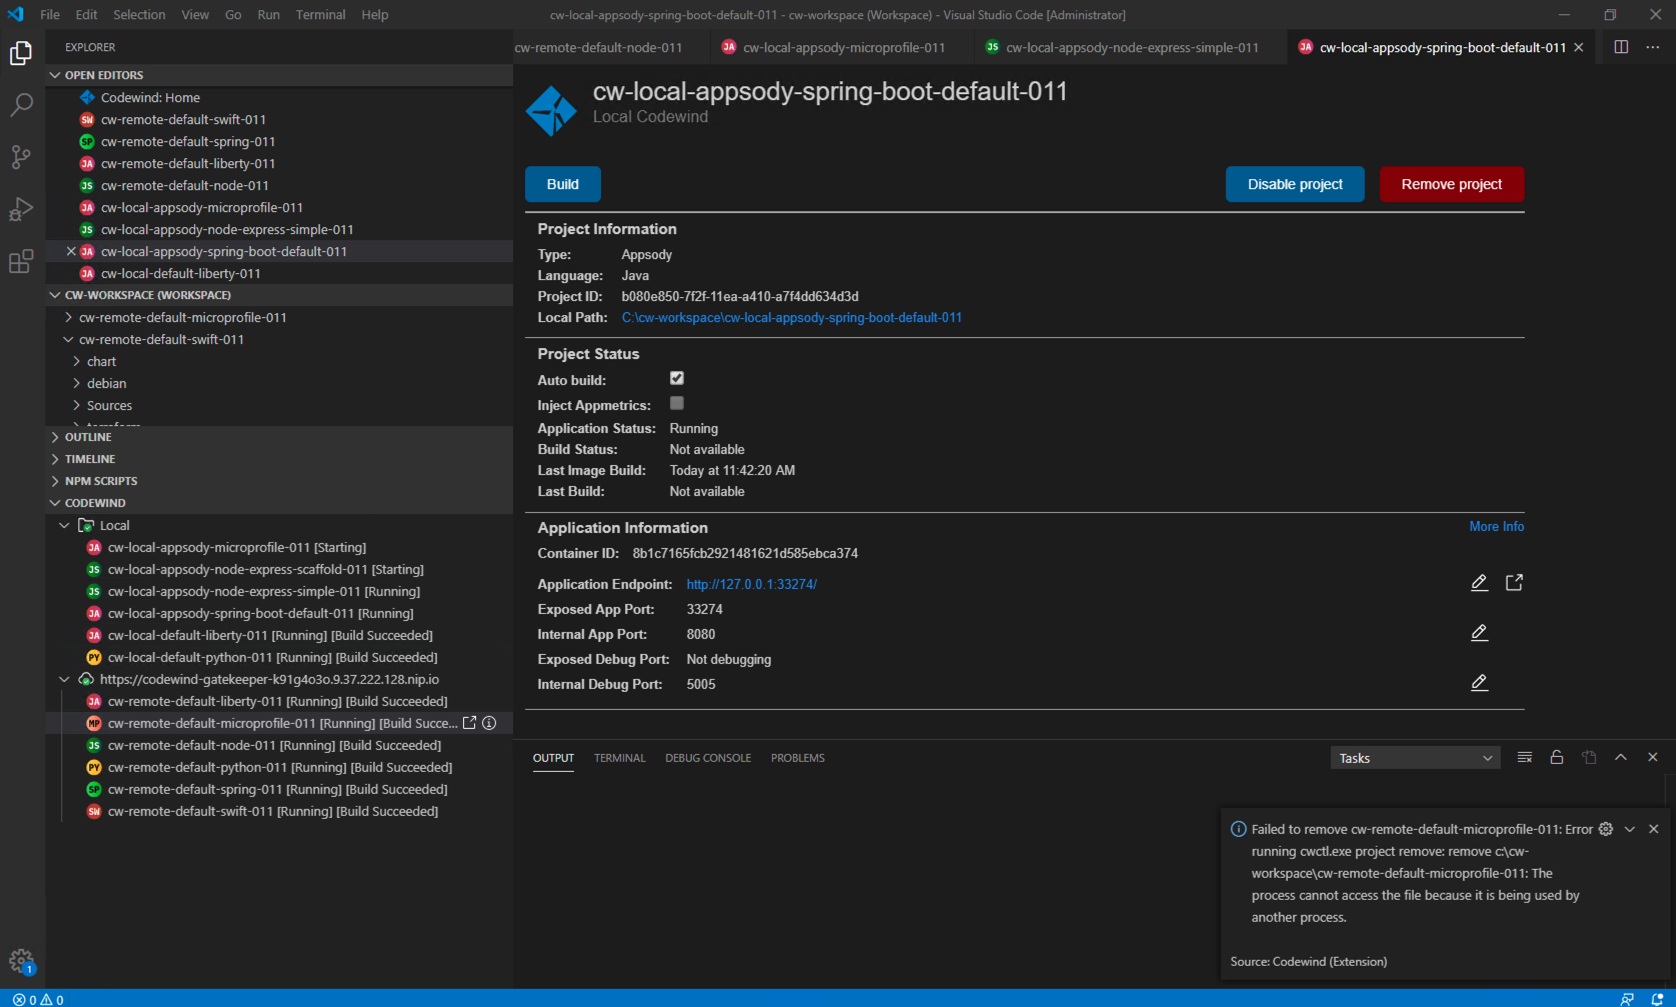
Task: Open Application Endpoint in browser via external-link icon
Action: pyautogui.click(x=1514, y=582)
